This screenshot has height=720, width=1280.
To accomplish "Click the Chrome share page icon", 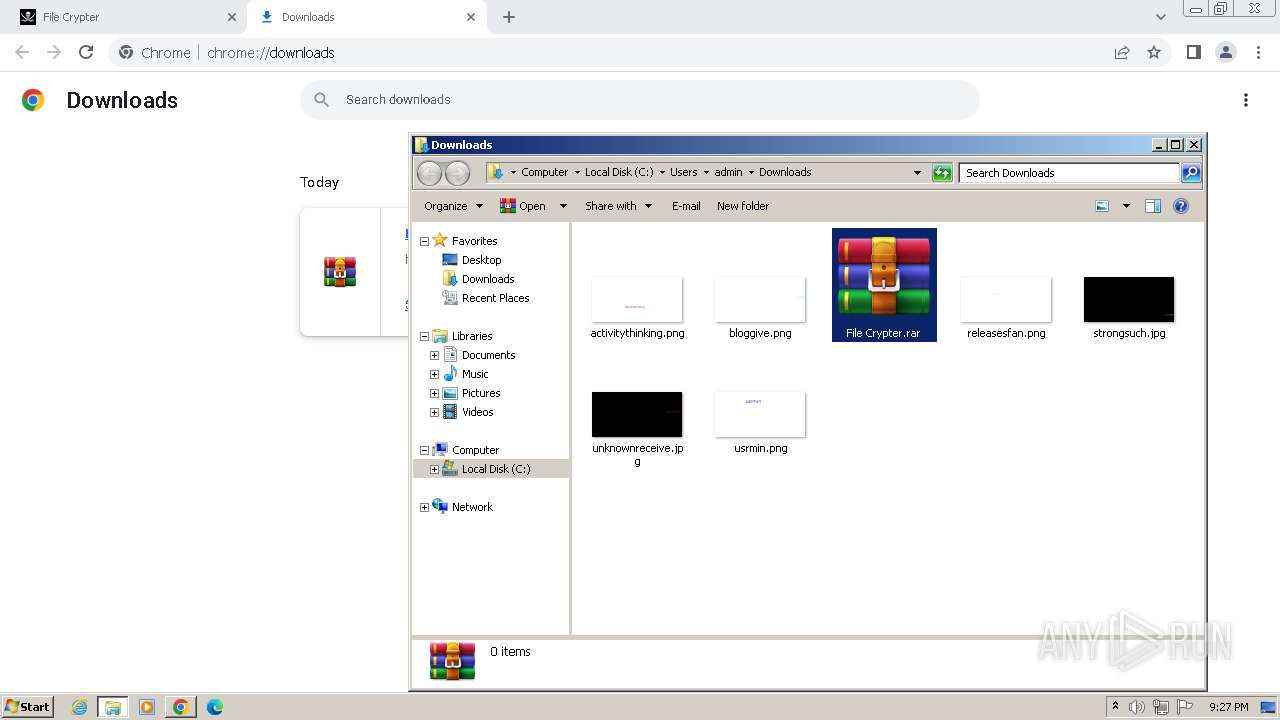I will click(1122, 52).
